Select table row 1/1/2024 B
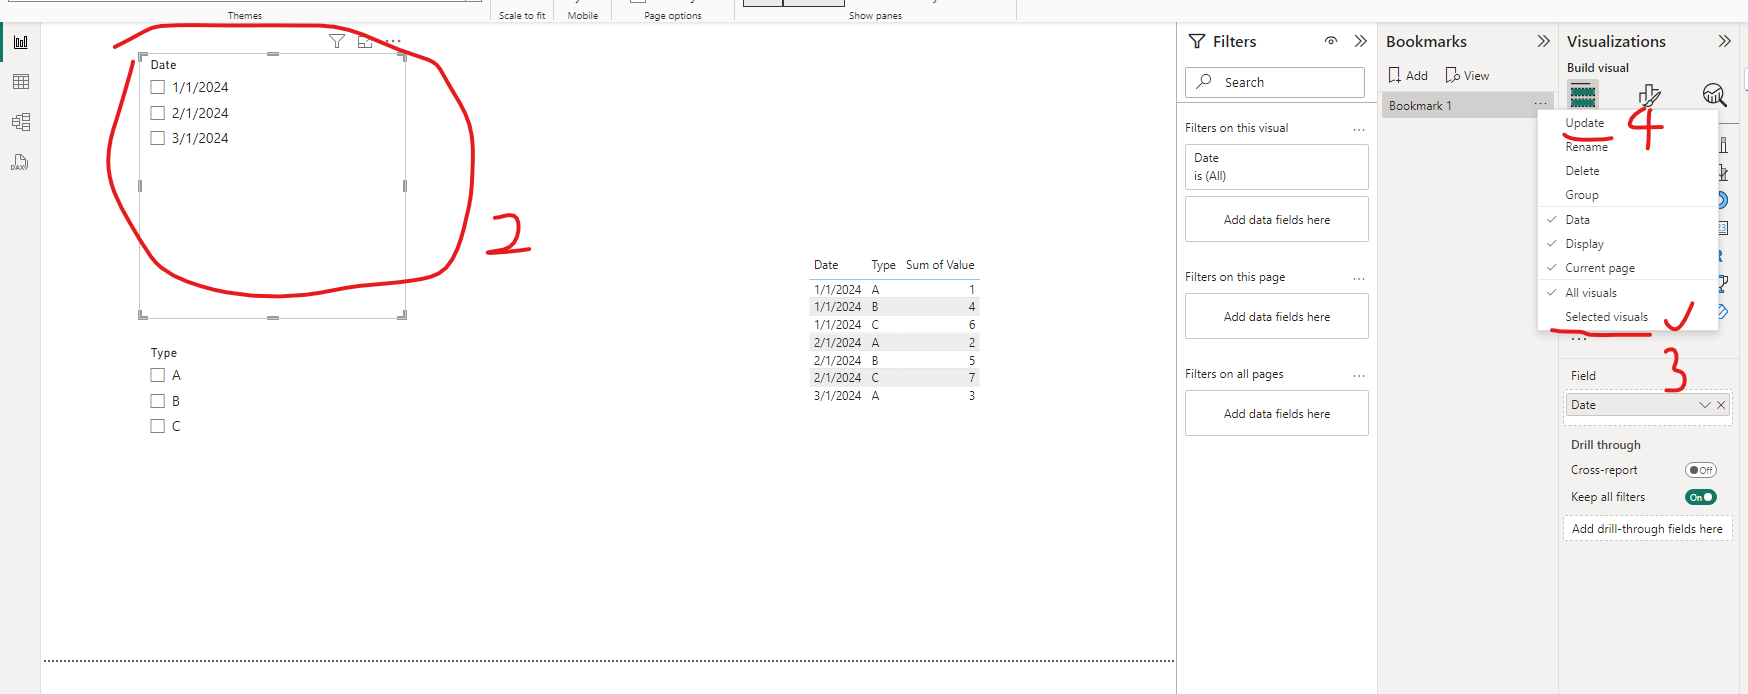1748x694 pixels. 894,307
